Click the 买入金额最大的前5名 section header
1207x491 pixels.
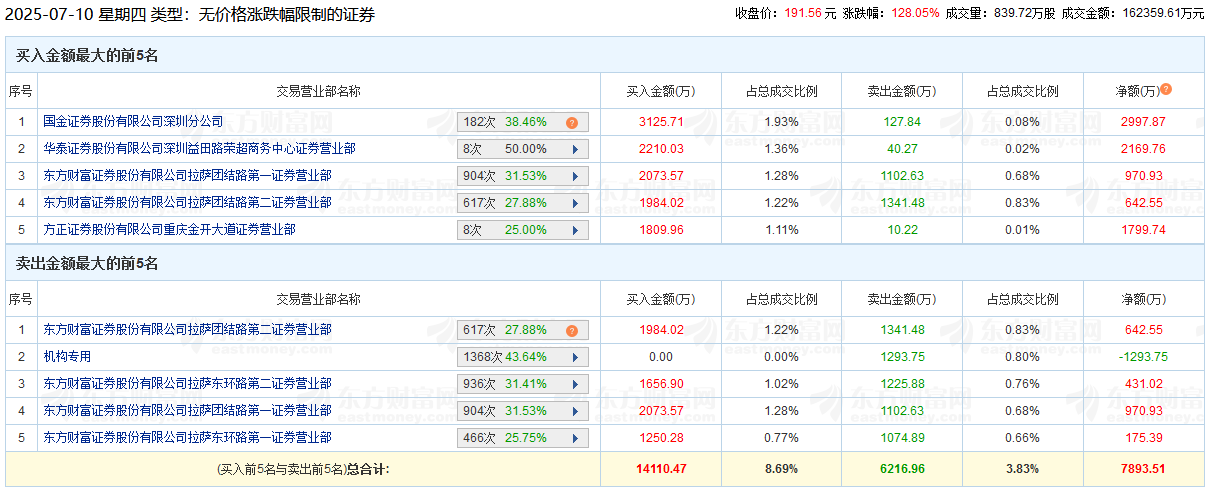tap(87, 56)
